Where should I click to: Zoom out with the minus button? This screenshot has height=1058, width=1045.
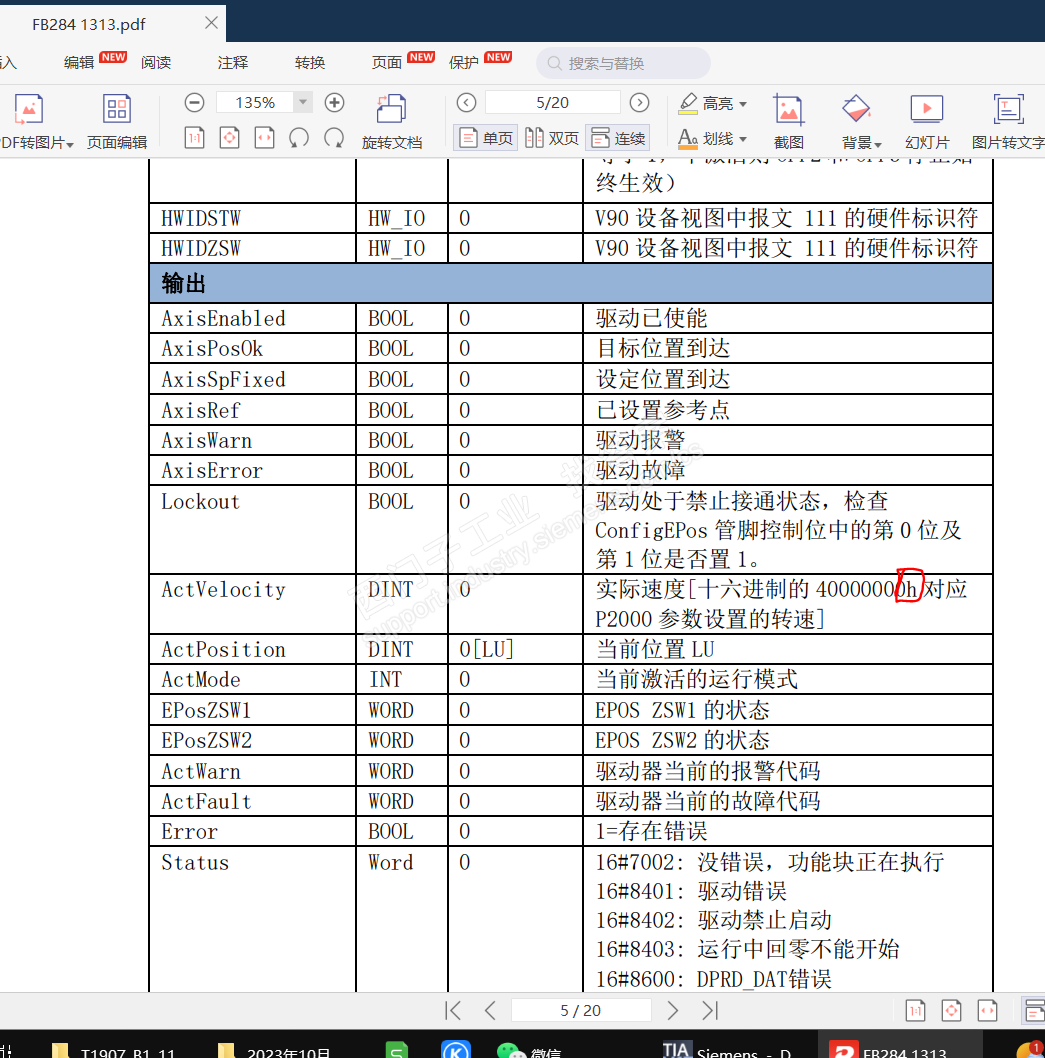[194, 103]
